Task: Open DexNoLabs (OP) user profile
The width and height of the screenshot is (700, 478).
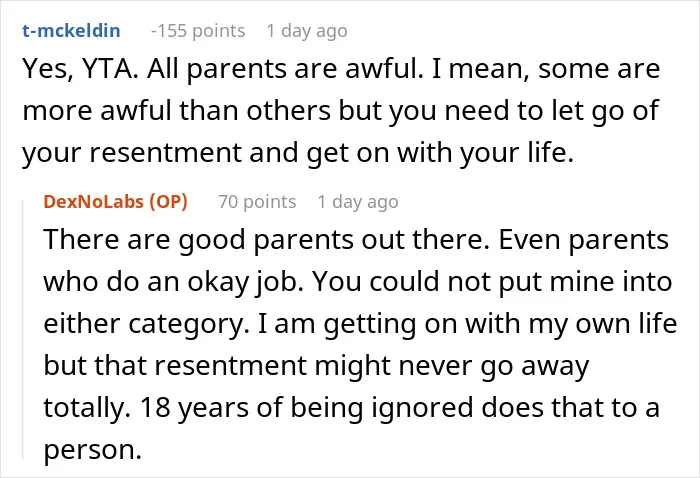Action: click(x=115, y=202)
